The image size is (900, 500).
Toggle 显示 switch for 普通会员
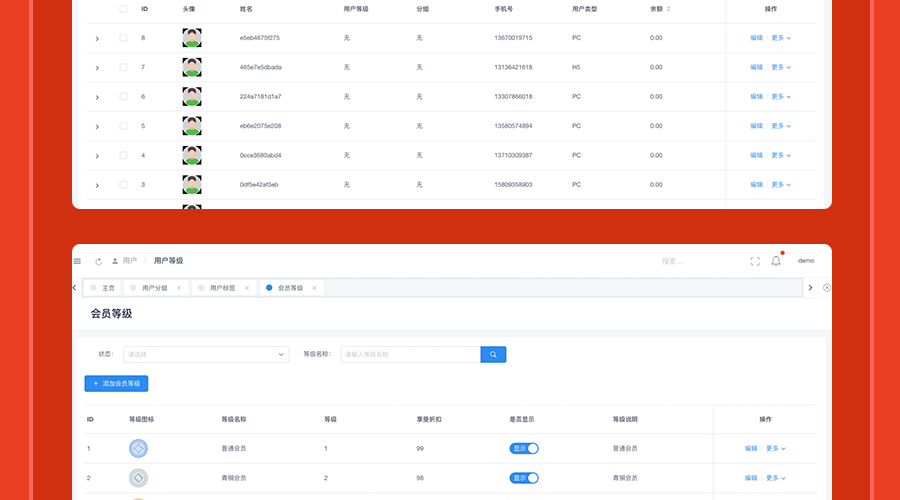523,448
